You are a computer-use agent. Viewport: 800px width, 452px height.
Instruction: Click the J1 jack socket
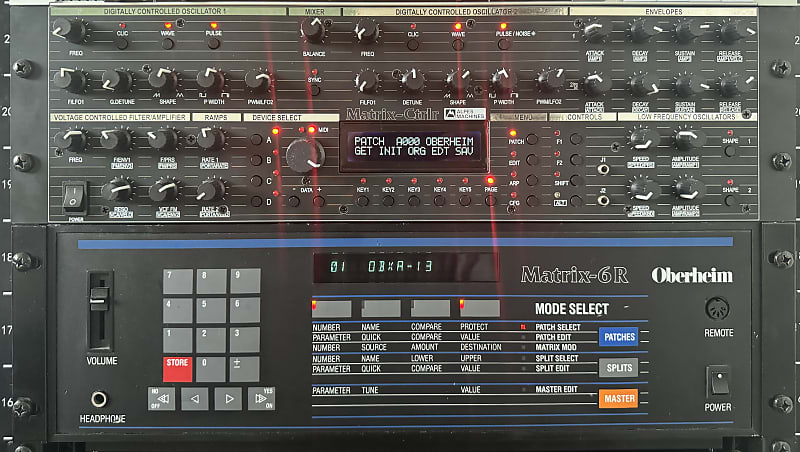click(603, 169)
